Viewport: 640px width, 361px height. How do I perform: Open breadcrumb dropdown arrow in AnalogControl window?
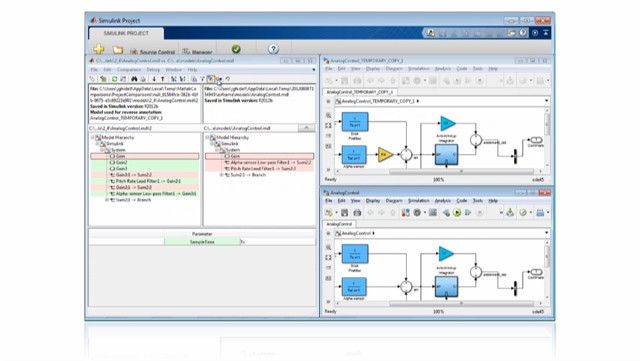point(547,233)
